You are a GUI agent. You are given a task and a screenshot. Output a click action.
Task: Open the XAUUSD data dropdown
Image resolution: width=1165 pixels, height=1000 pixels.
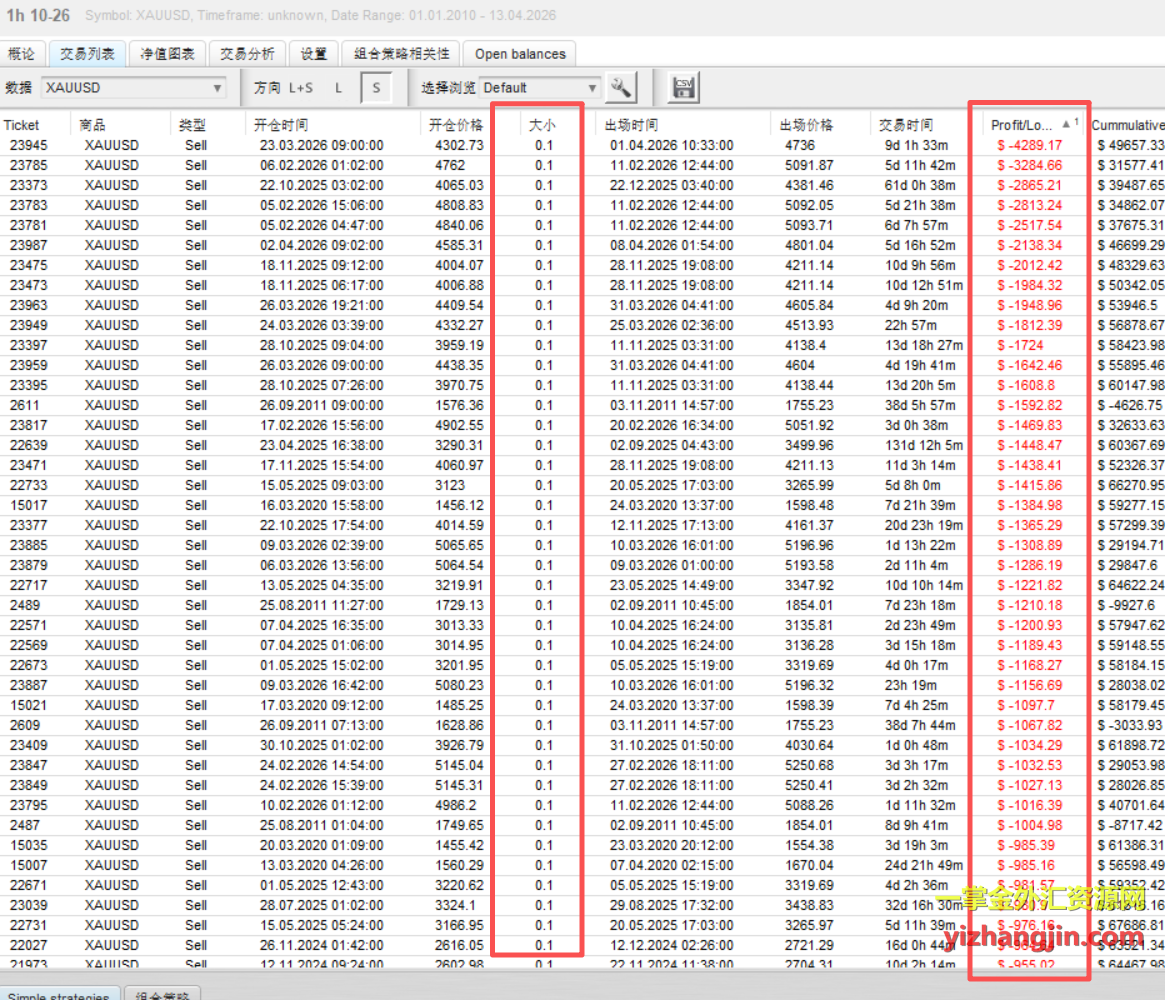coord(135,88)
